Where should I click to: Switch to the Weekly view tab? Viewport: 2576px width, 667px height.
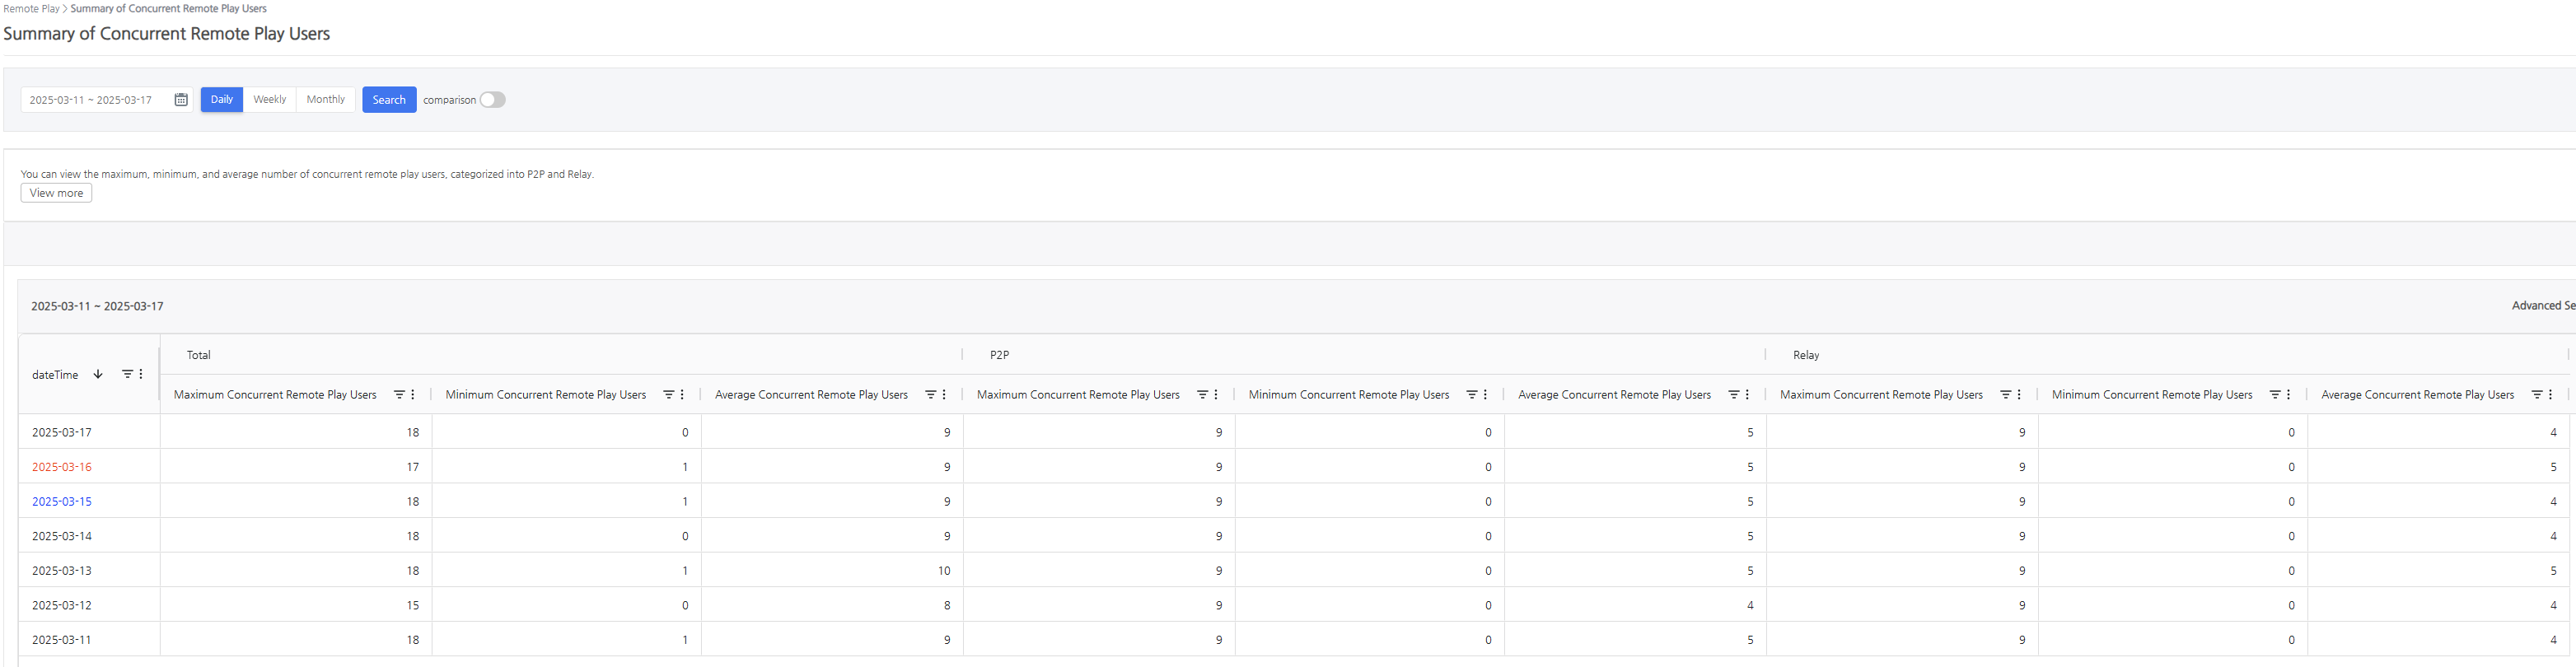[269, 100]
